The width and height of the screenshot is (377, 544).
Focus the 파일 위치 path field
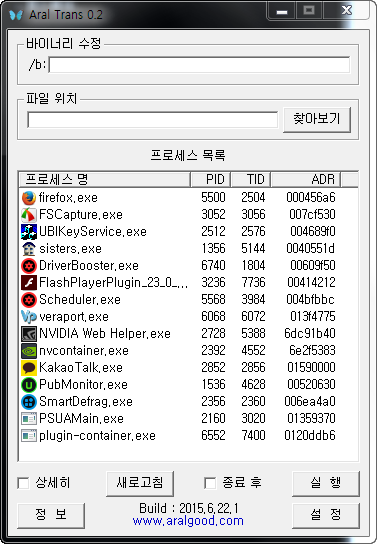153,120
